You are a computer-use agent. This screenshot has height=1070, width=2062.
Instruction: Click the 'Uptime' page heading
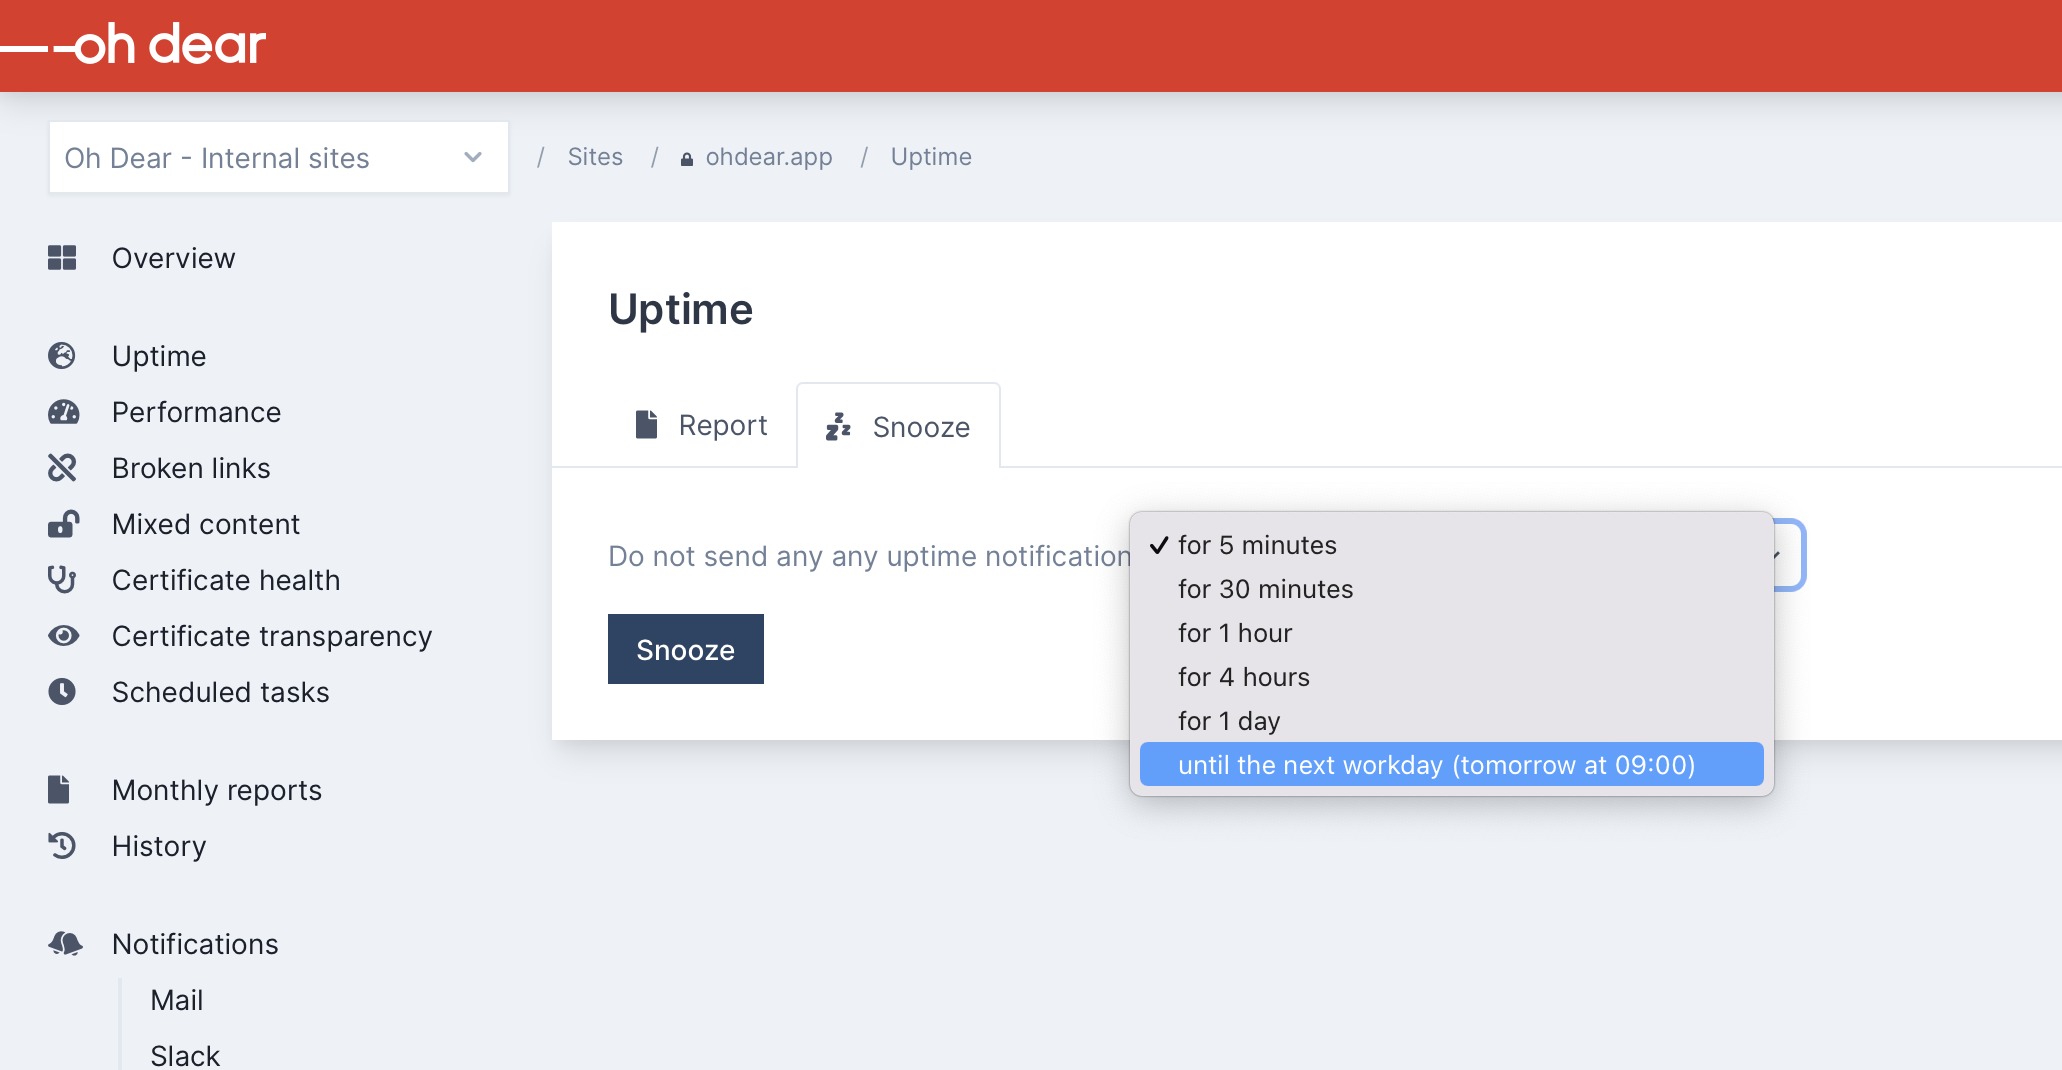(x=681, y=309)
